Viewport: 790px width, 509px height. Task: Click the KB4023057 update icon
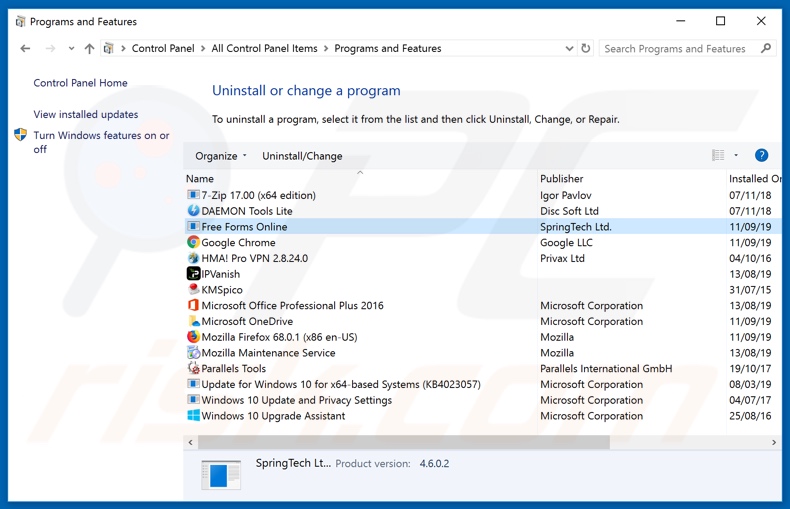[x=193, y=384]
